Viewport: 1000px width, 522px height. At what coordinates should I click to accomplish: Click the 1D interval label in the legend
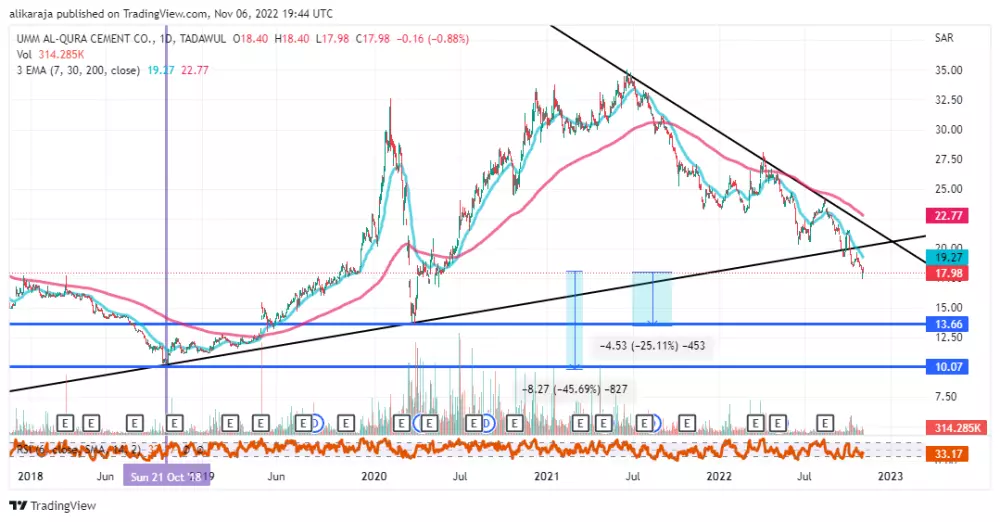(166, 39)
